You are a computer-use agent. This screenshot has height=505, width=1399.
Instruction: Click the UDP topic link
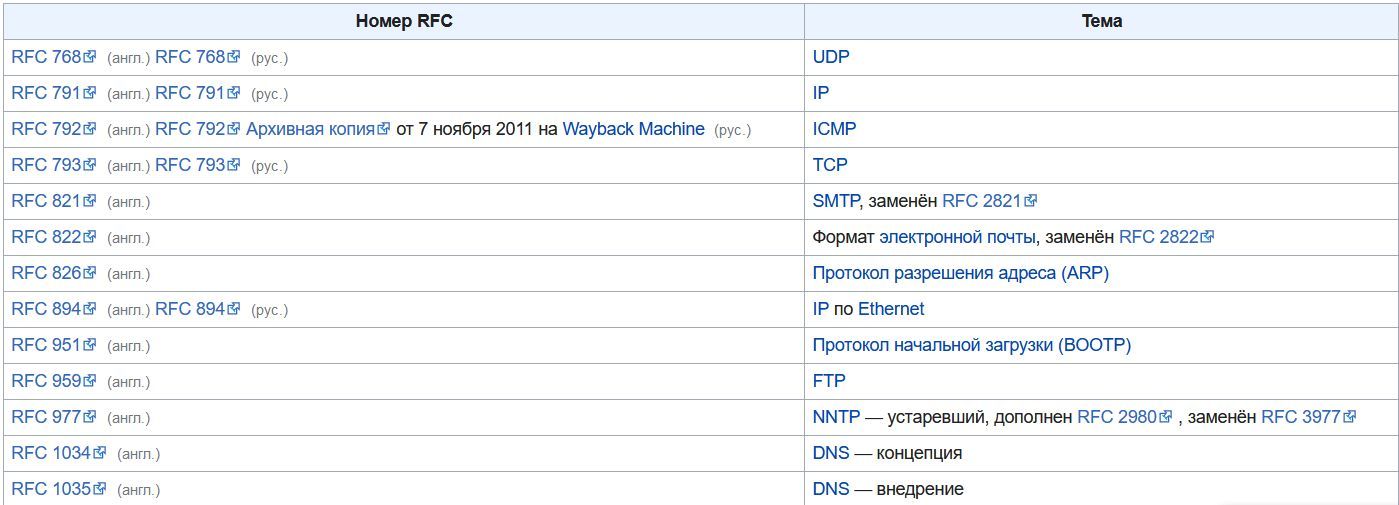pos(831,57)
